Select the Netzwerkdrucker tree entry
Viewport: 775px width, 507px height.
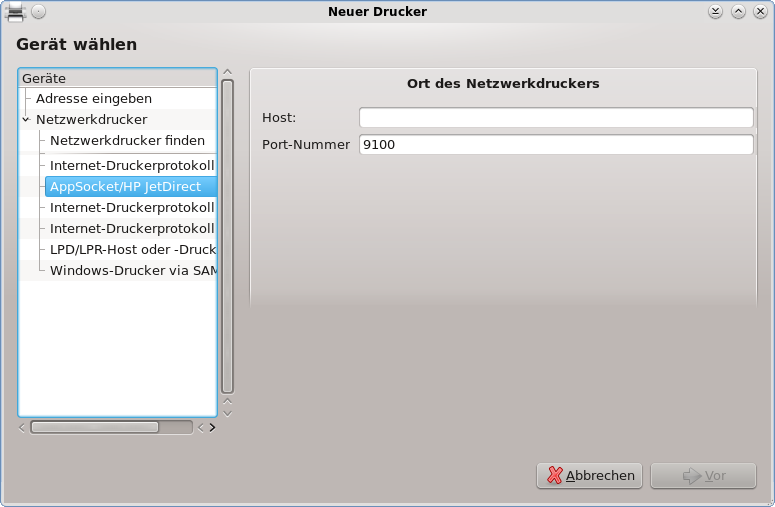91,119
